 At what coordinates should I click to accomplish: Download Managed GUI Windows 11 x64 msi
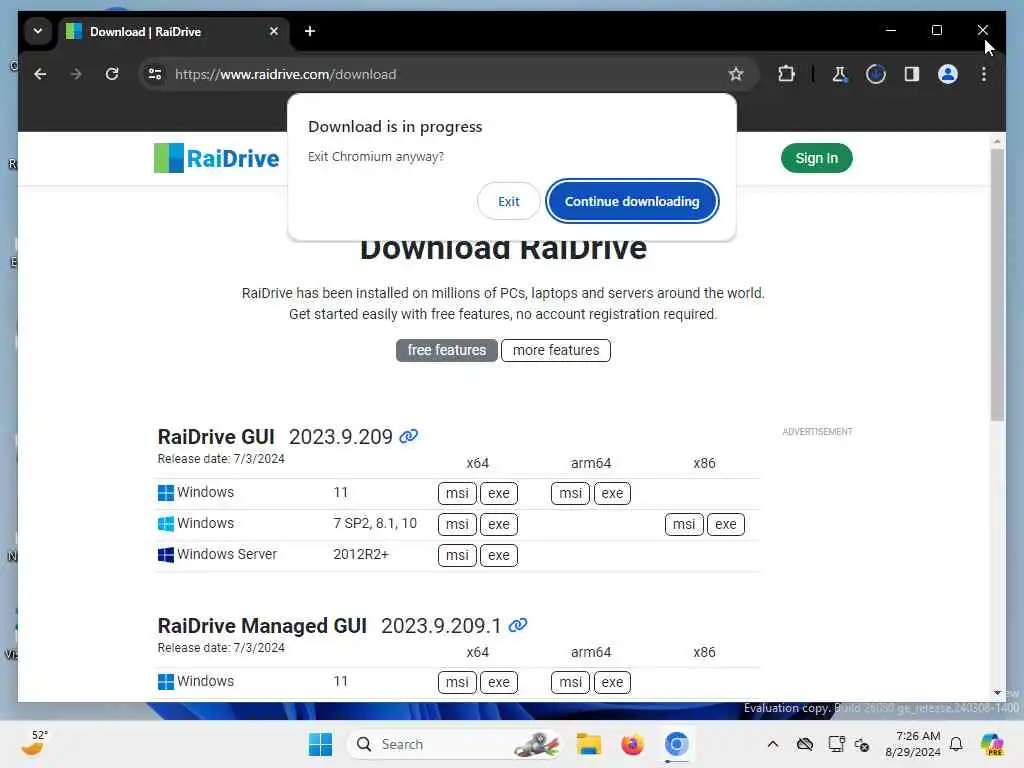click(x=457, y=682)
